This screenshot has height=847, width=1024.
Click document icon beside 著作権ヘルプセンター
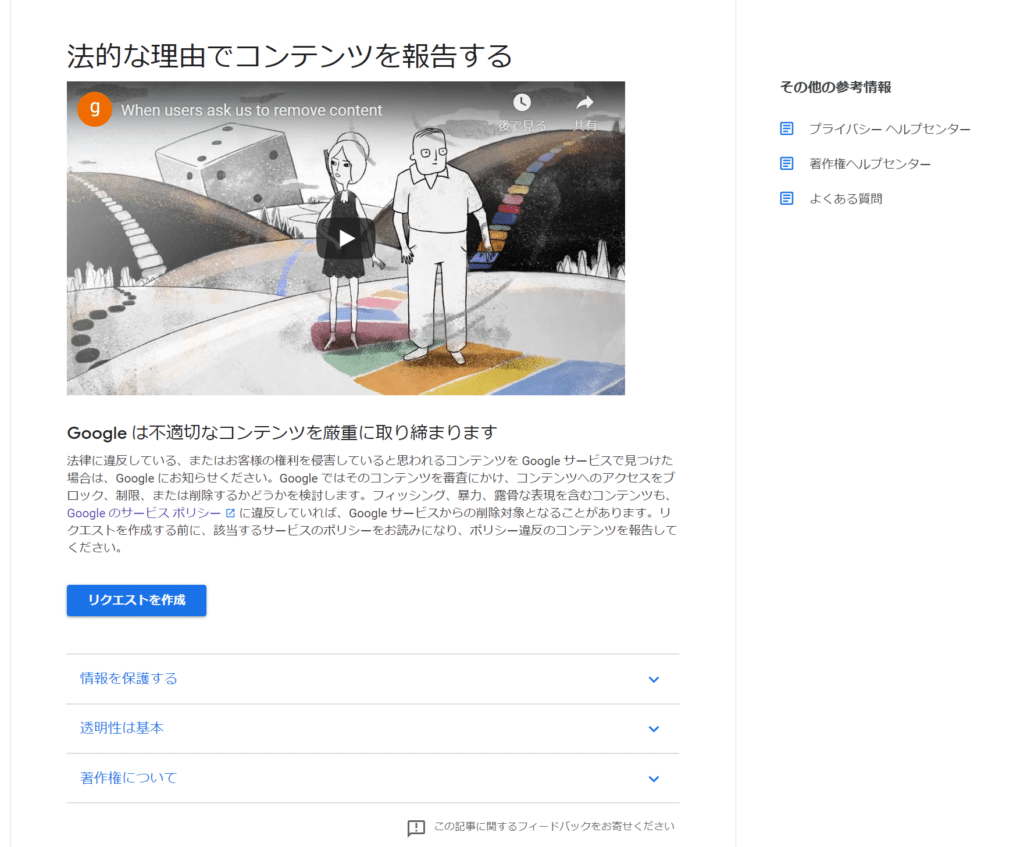(x=787, y=163)
